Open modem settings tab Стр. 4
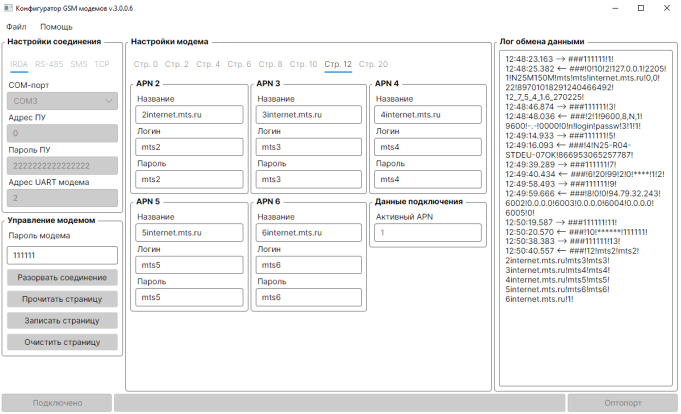This screenshot has width=681, height=414. pyautogui.click(x=208, y=64)
